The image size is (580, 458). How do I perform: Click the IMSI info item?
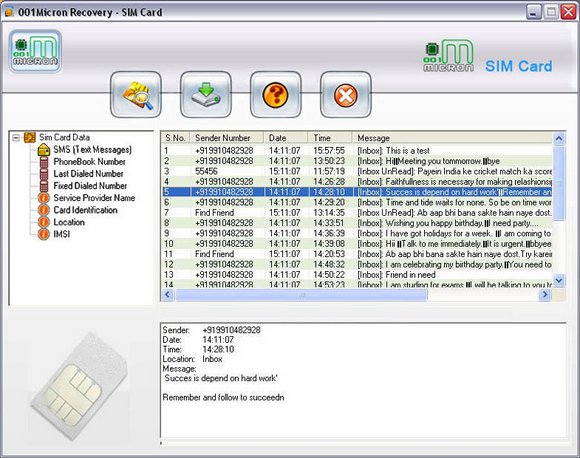[x=61, y=234]
